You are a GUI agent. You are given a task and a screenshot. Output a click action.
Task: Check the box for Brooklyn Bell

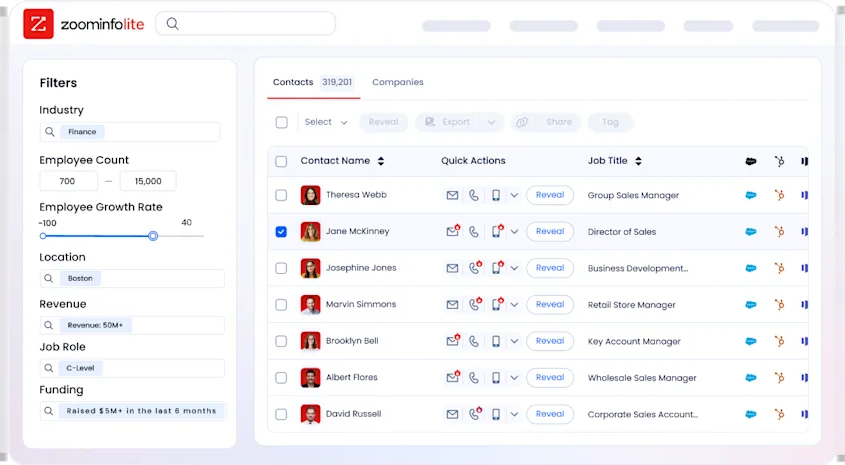281,341
